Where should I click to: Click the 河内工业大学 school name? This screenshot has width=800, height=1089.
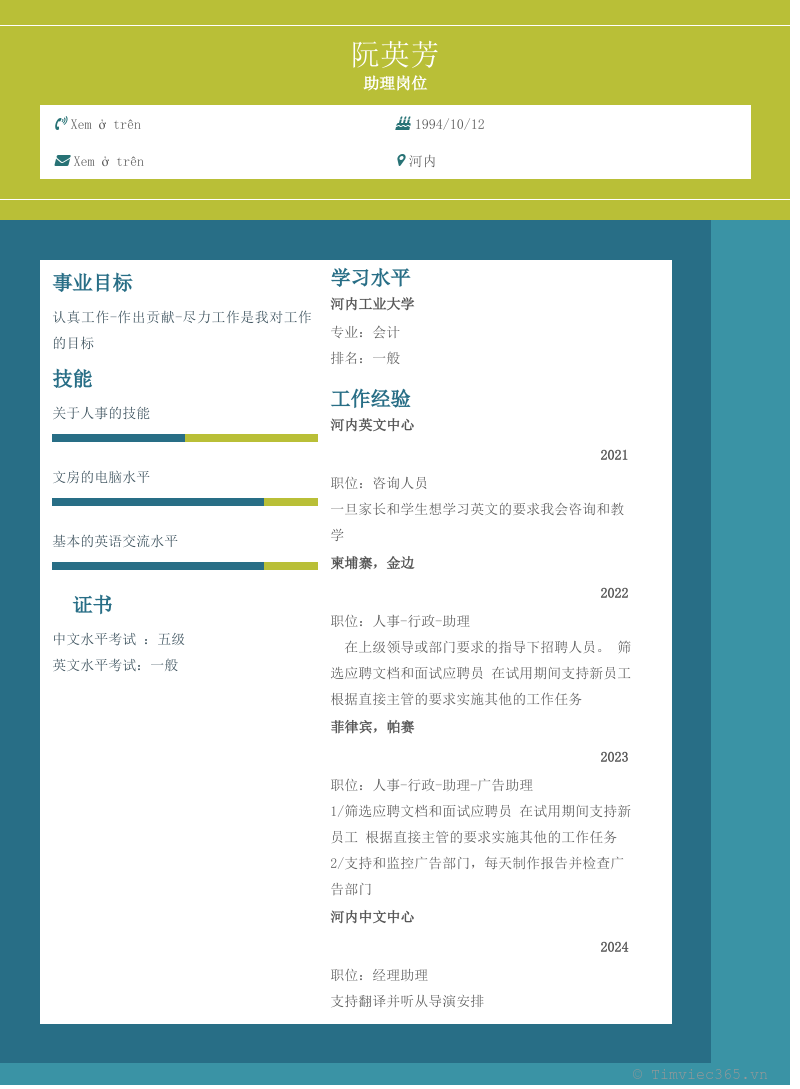coord(372,304)
